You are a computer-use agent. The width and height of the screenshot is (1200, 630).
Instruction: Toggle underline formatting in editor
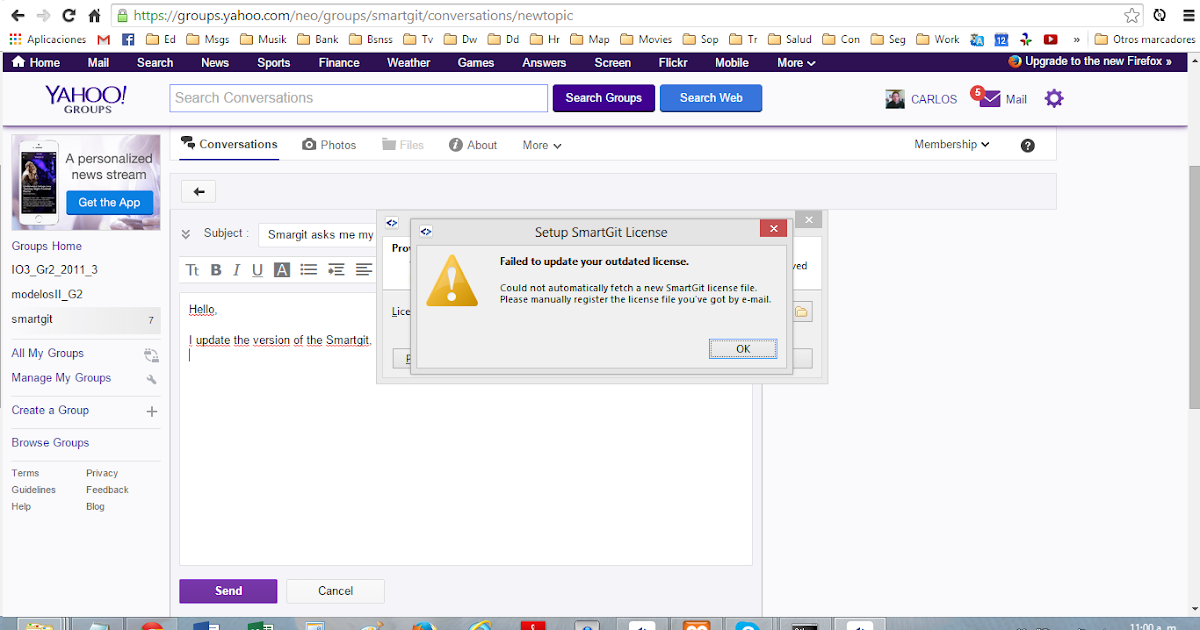[x=257, y=270]
